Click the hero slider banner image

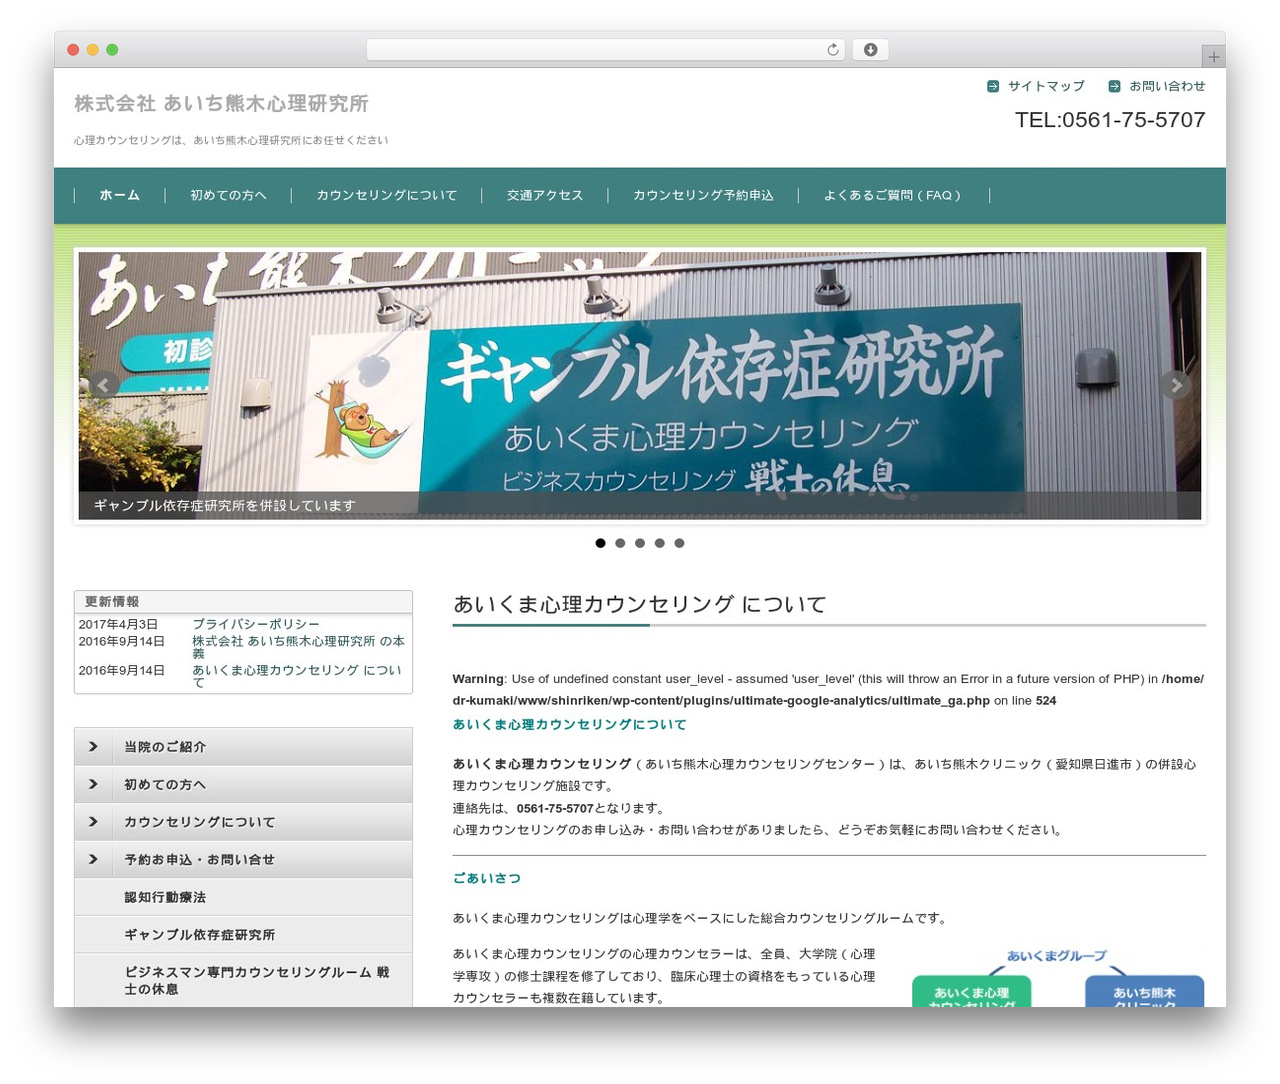click(x=640, y=385)
